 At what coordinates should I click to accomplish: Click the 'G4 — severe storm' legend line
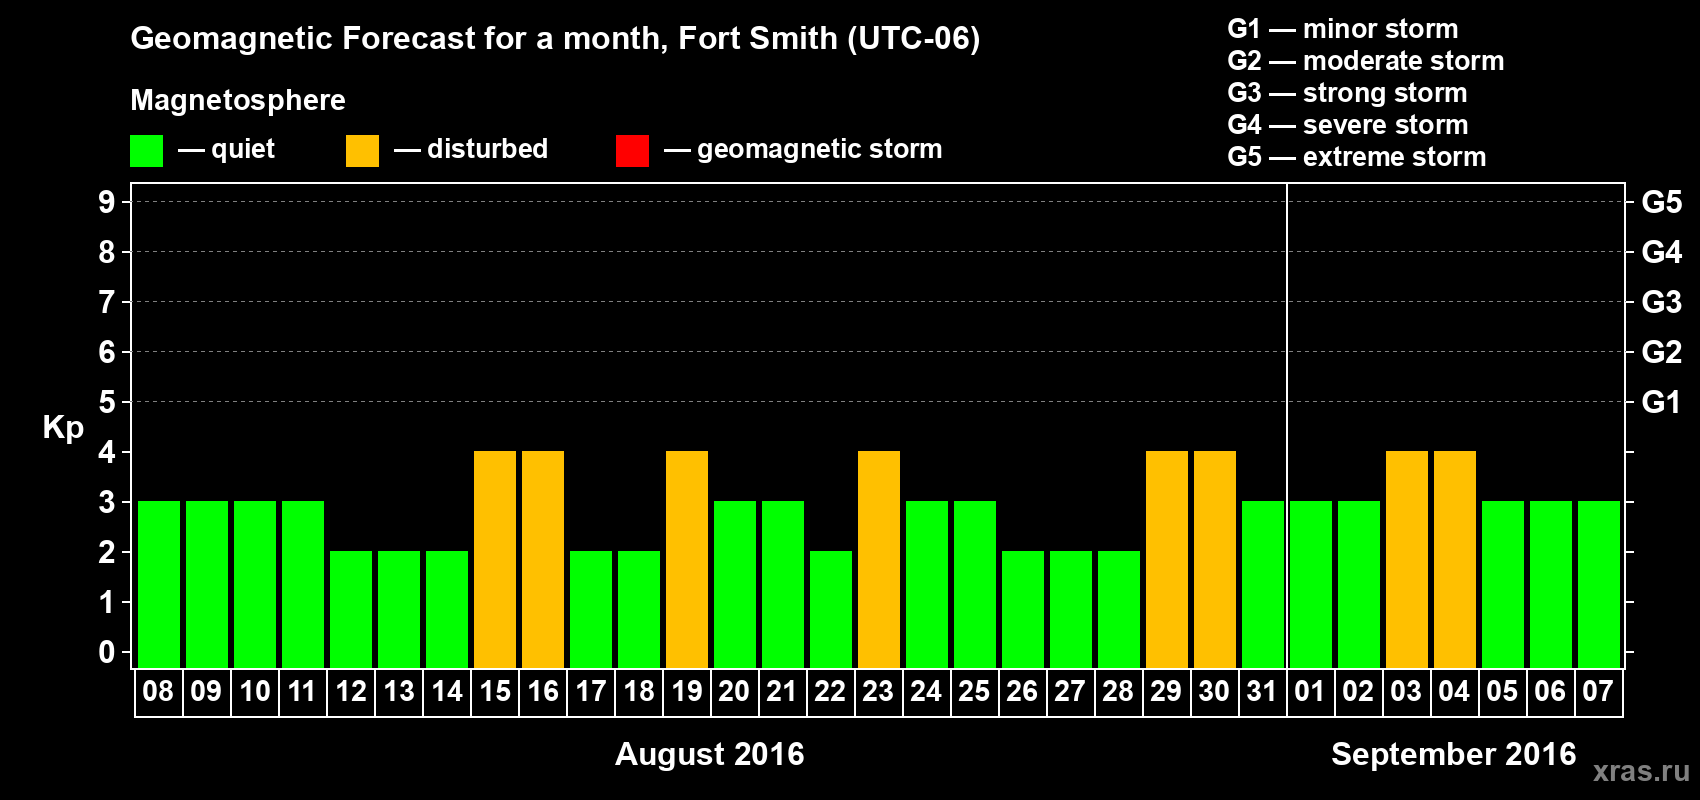click(1348, 125)
